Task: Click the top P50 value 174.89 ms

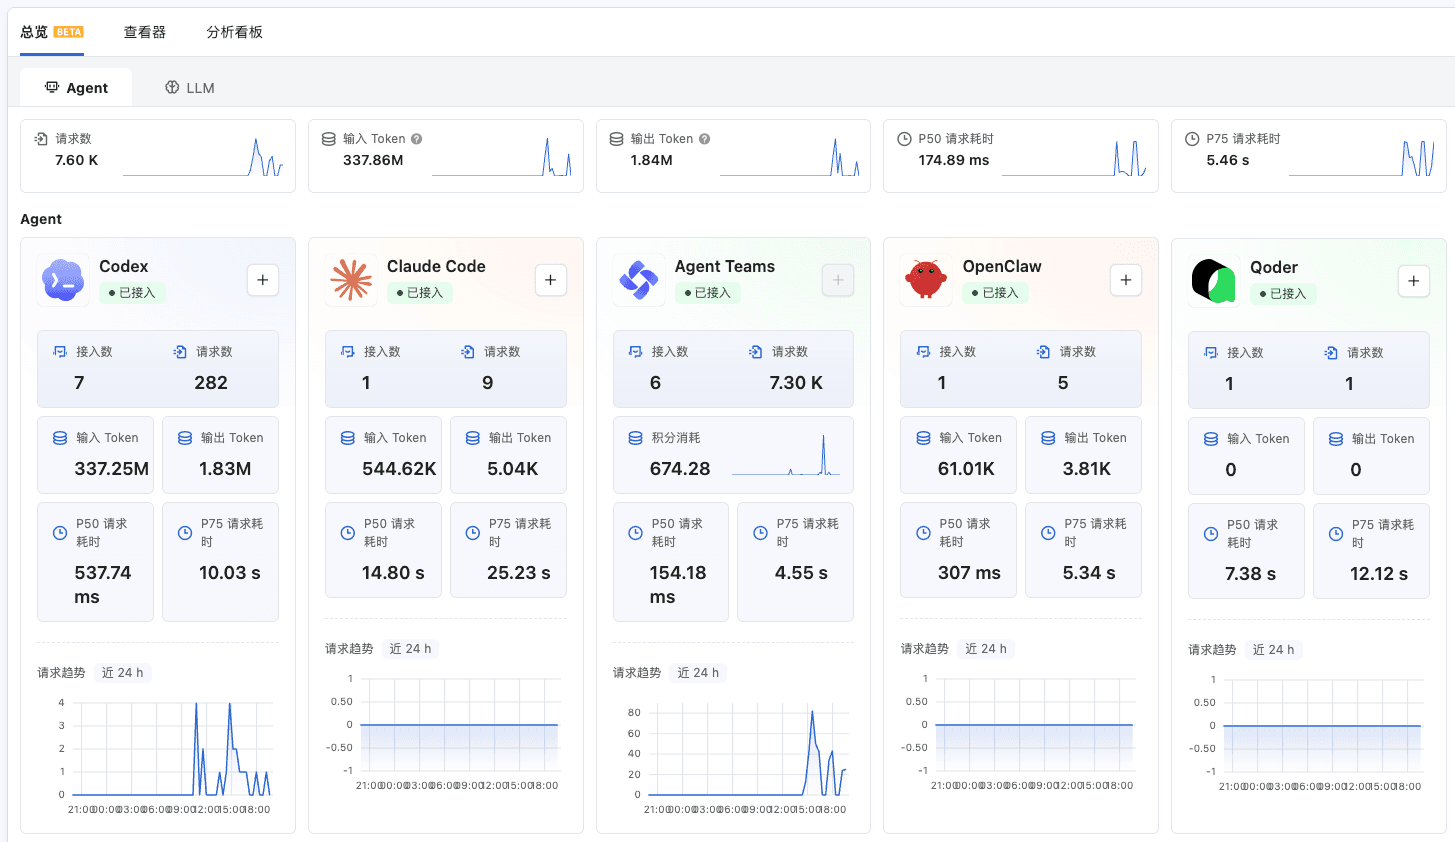Action: 954,160
